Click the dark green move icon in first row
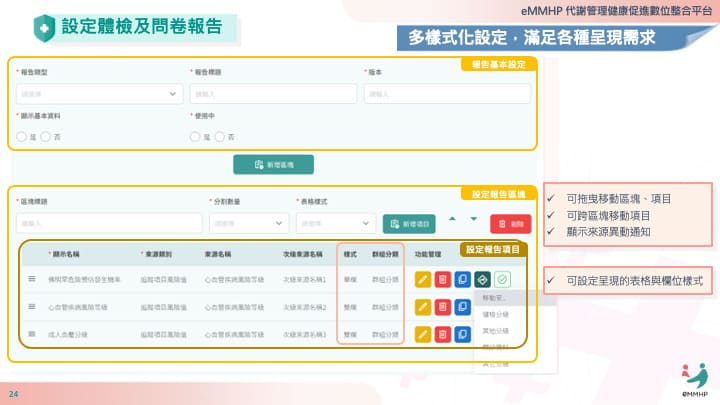The width and height of the screenshot is (720, 405). pyautogui.click(x=482, y=279)
